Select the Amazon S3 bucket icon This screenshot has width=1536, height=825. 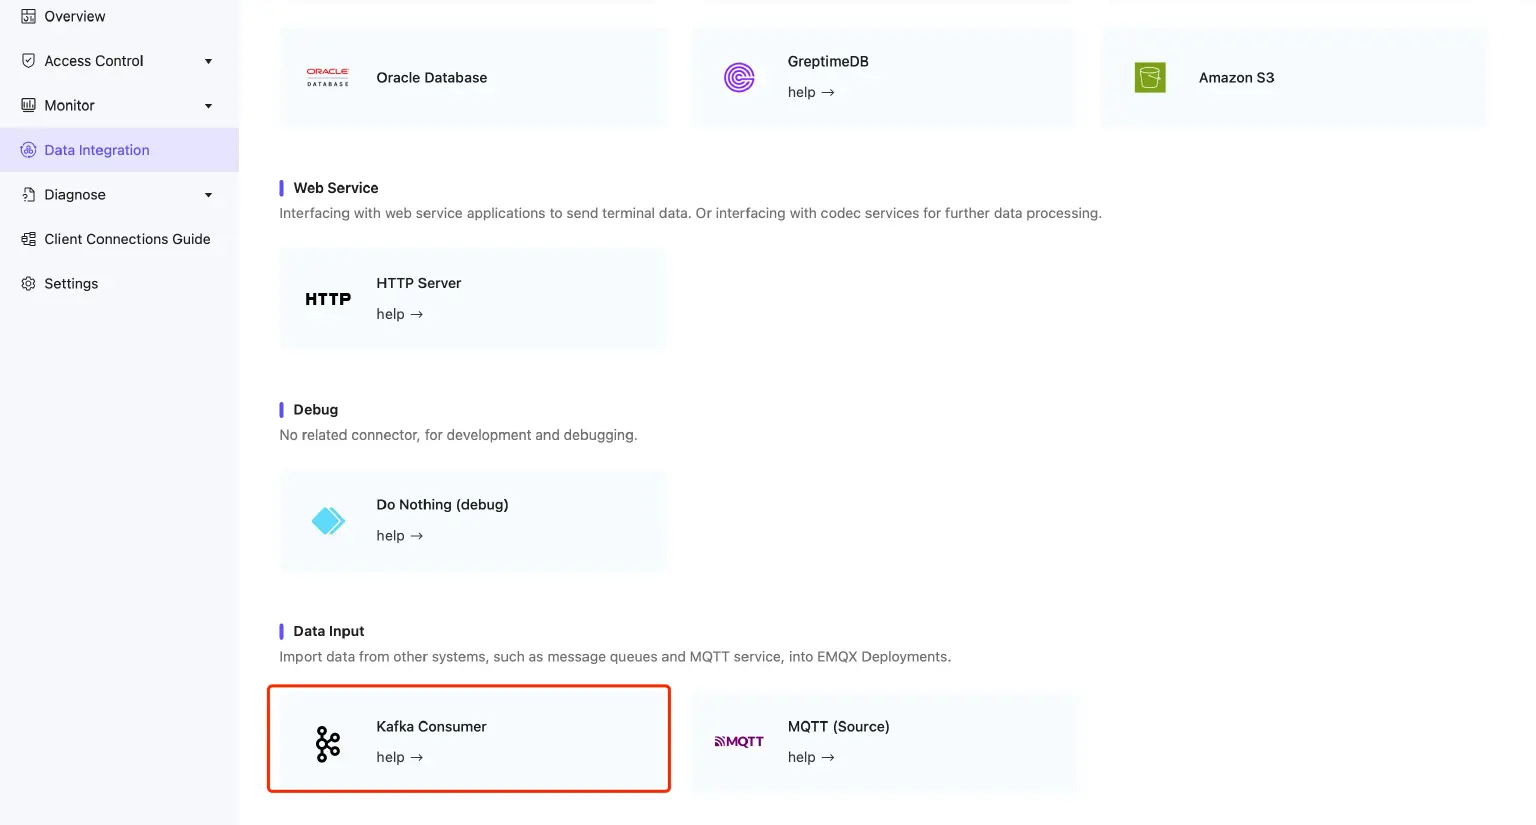click(x=1150, y=77)
